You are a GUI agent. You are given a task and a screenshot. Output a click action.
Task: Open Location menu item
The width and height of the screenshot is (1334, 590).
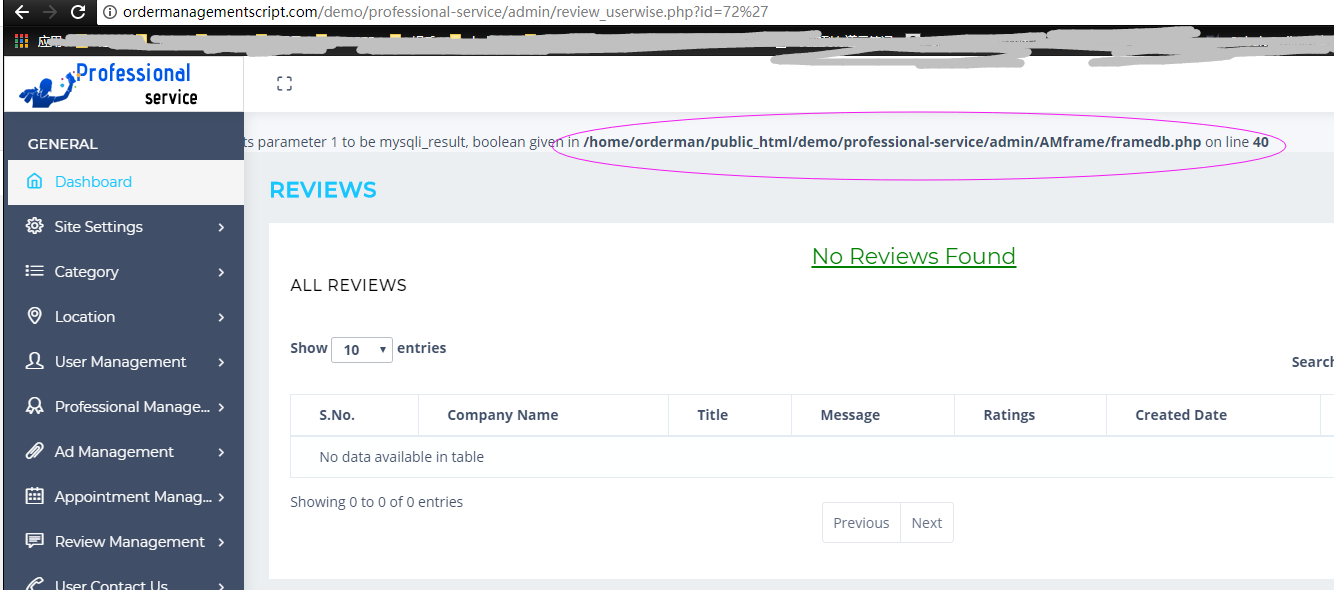point(126,317)
